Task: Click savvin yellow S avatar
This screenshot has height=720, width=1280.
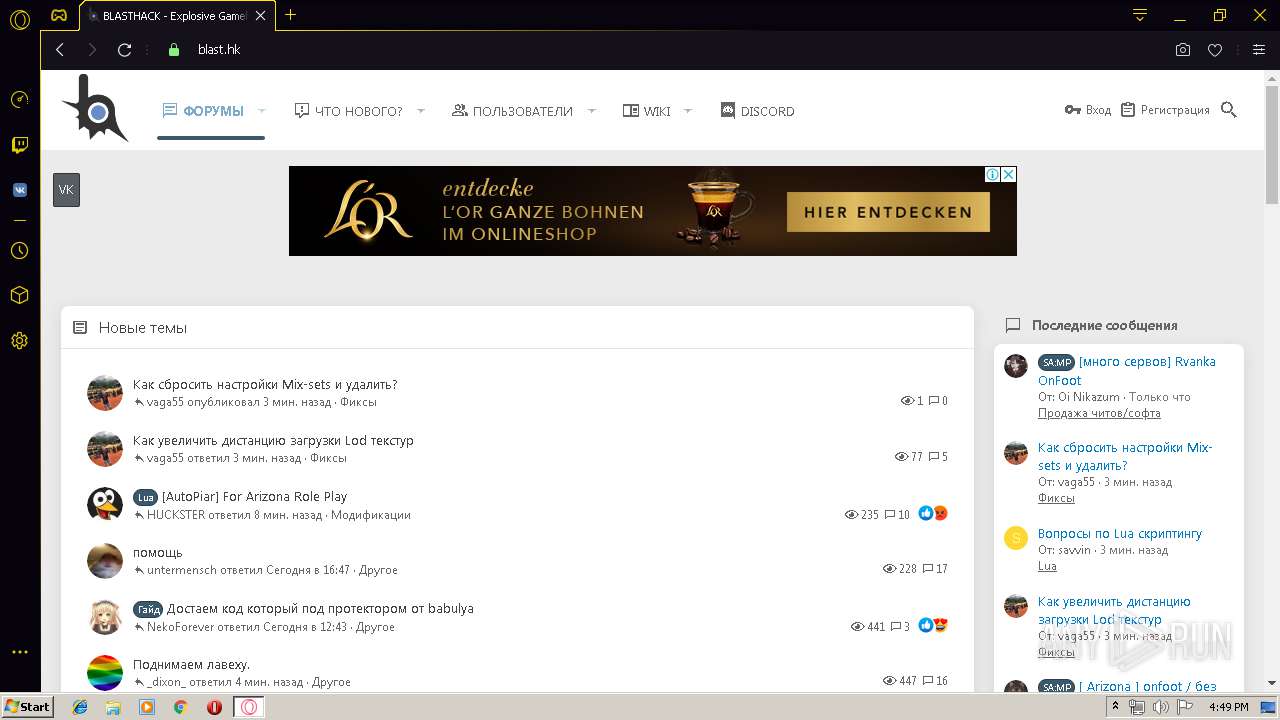Action: click(1016, 538)
